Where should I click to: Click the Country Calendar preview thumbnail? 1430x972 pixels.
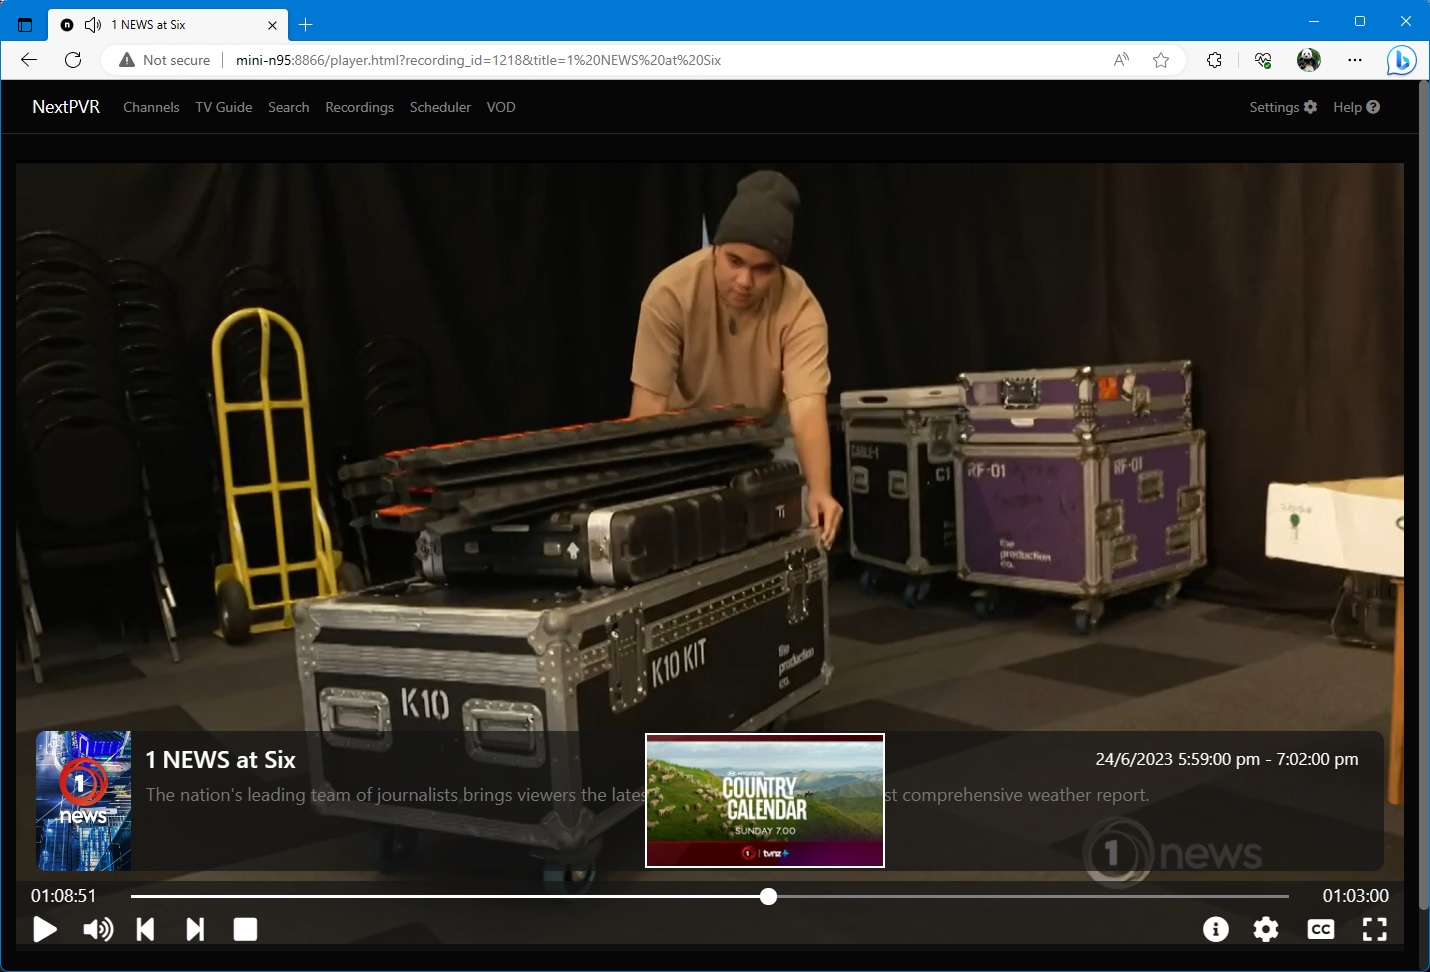[x=765, y=800]
